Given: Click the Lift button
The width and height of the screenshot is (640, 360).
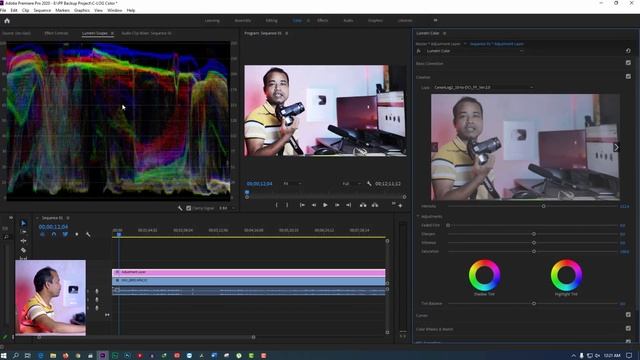Looking at the screenshot, I should (x=363, y=205).
